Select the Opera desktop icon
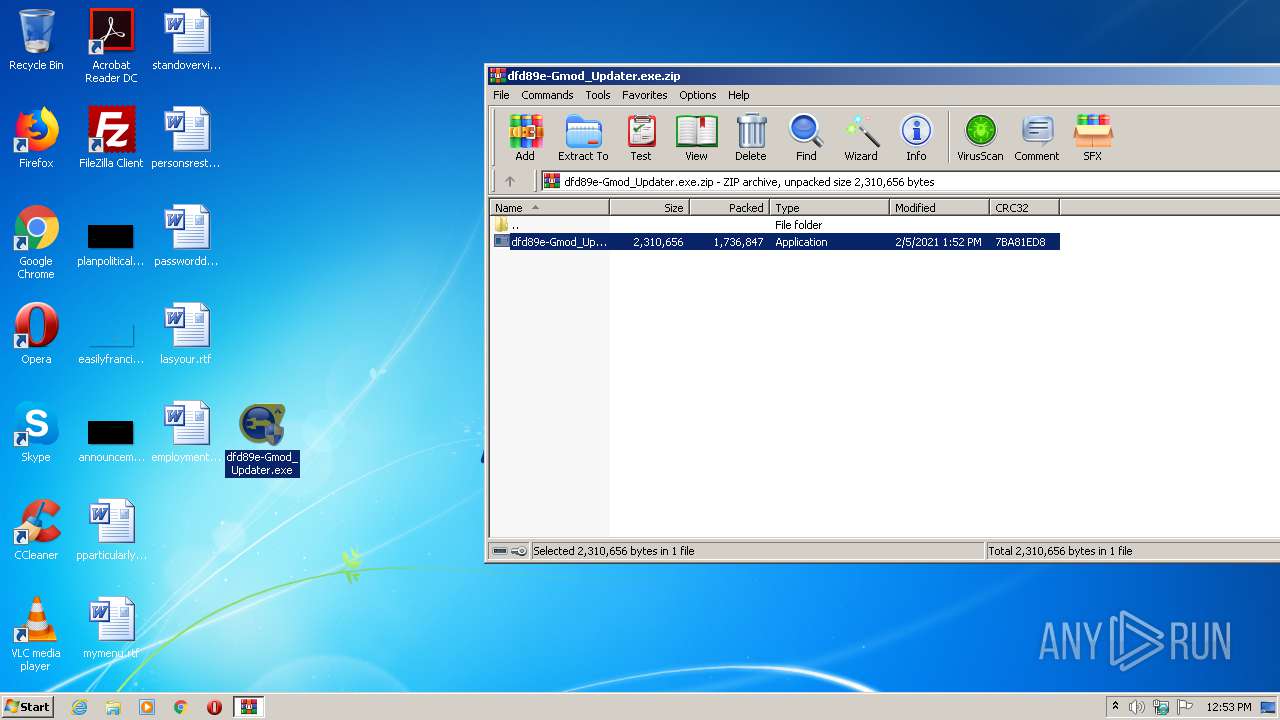Image resolution: width=1280 pixels, height=720 pixels. [36, 334]
